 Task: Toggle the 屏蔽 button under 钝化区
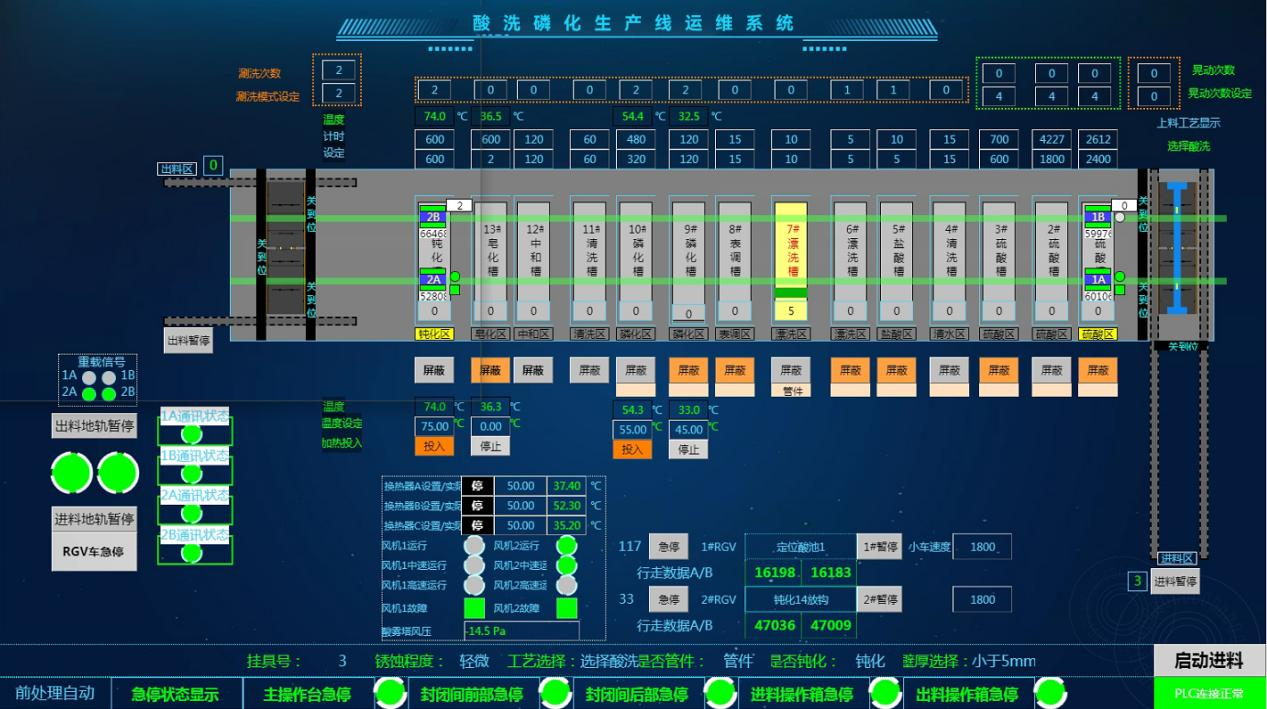pyautogui.click(x=434, y=370)
